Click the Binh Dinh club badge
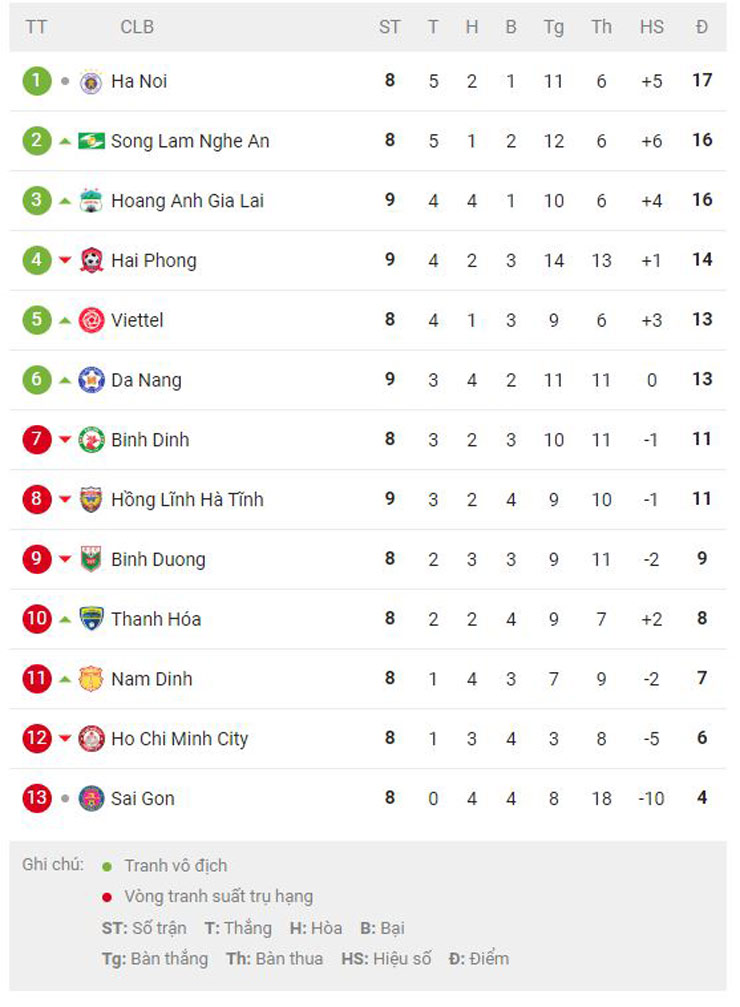The image size is (740, 1007). [91, 440]
